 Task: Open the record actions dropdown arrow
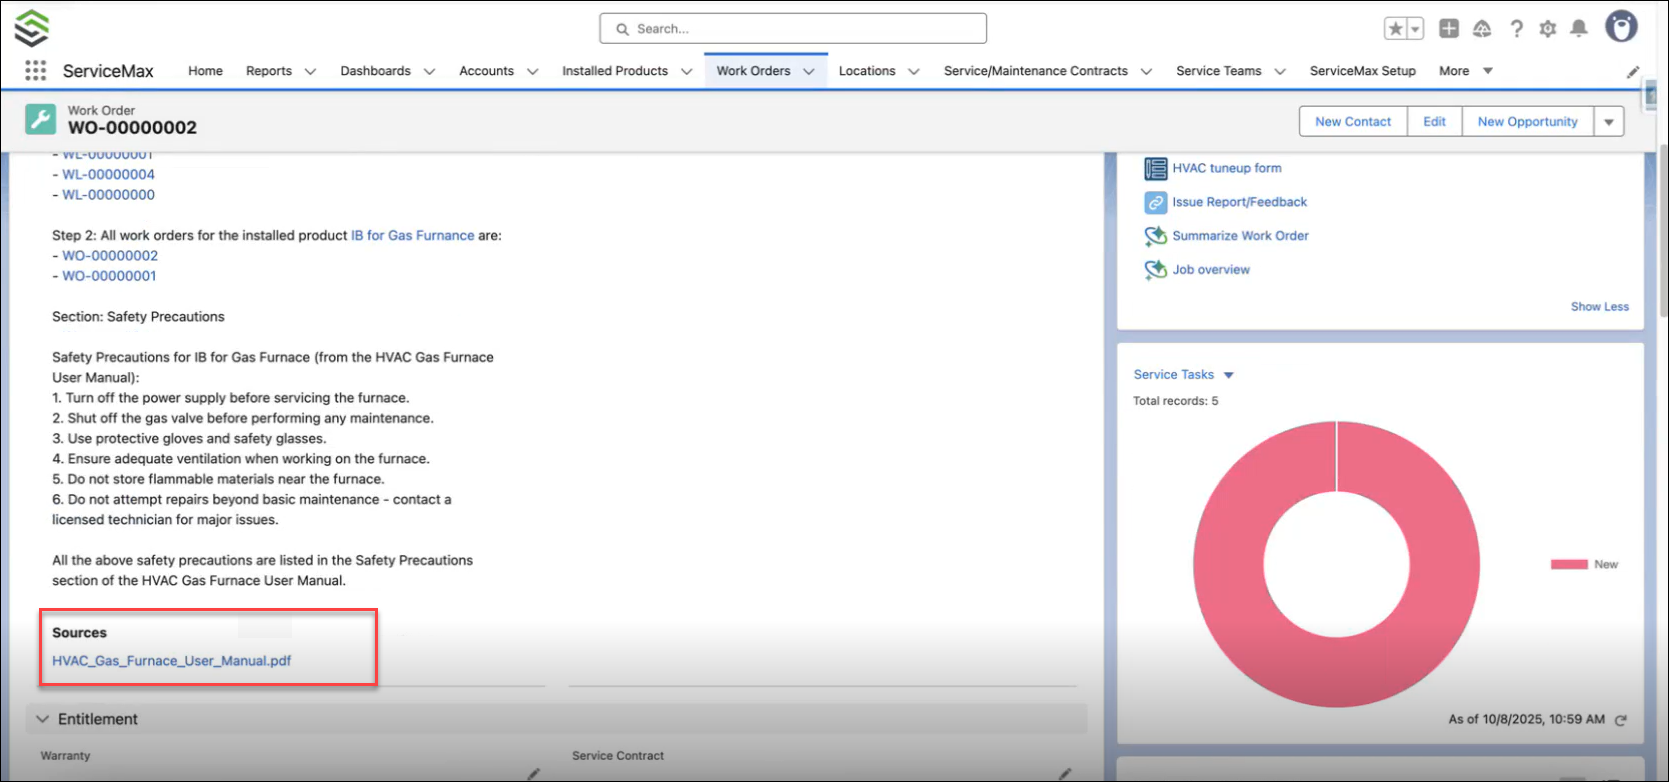tap(1609, 122)
